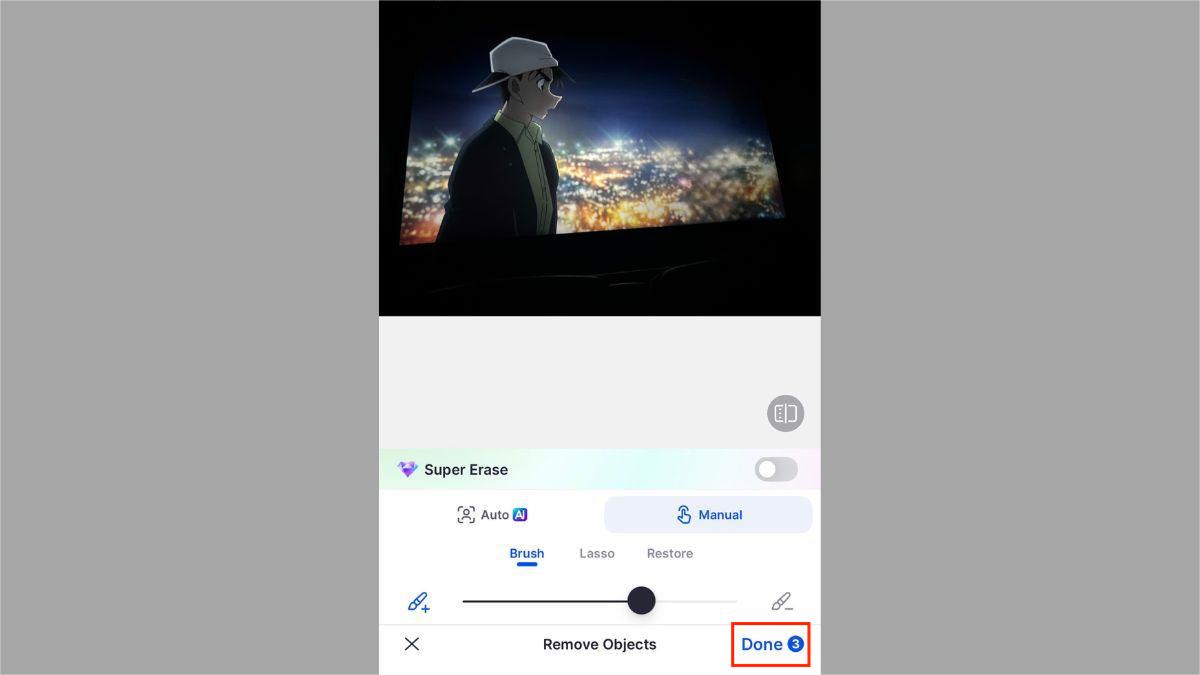Tap the Done button
This screenshot has height=675, width=1200.
tap(772, 644)
